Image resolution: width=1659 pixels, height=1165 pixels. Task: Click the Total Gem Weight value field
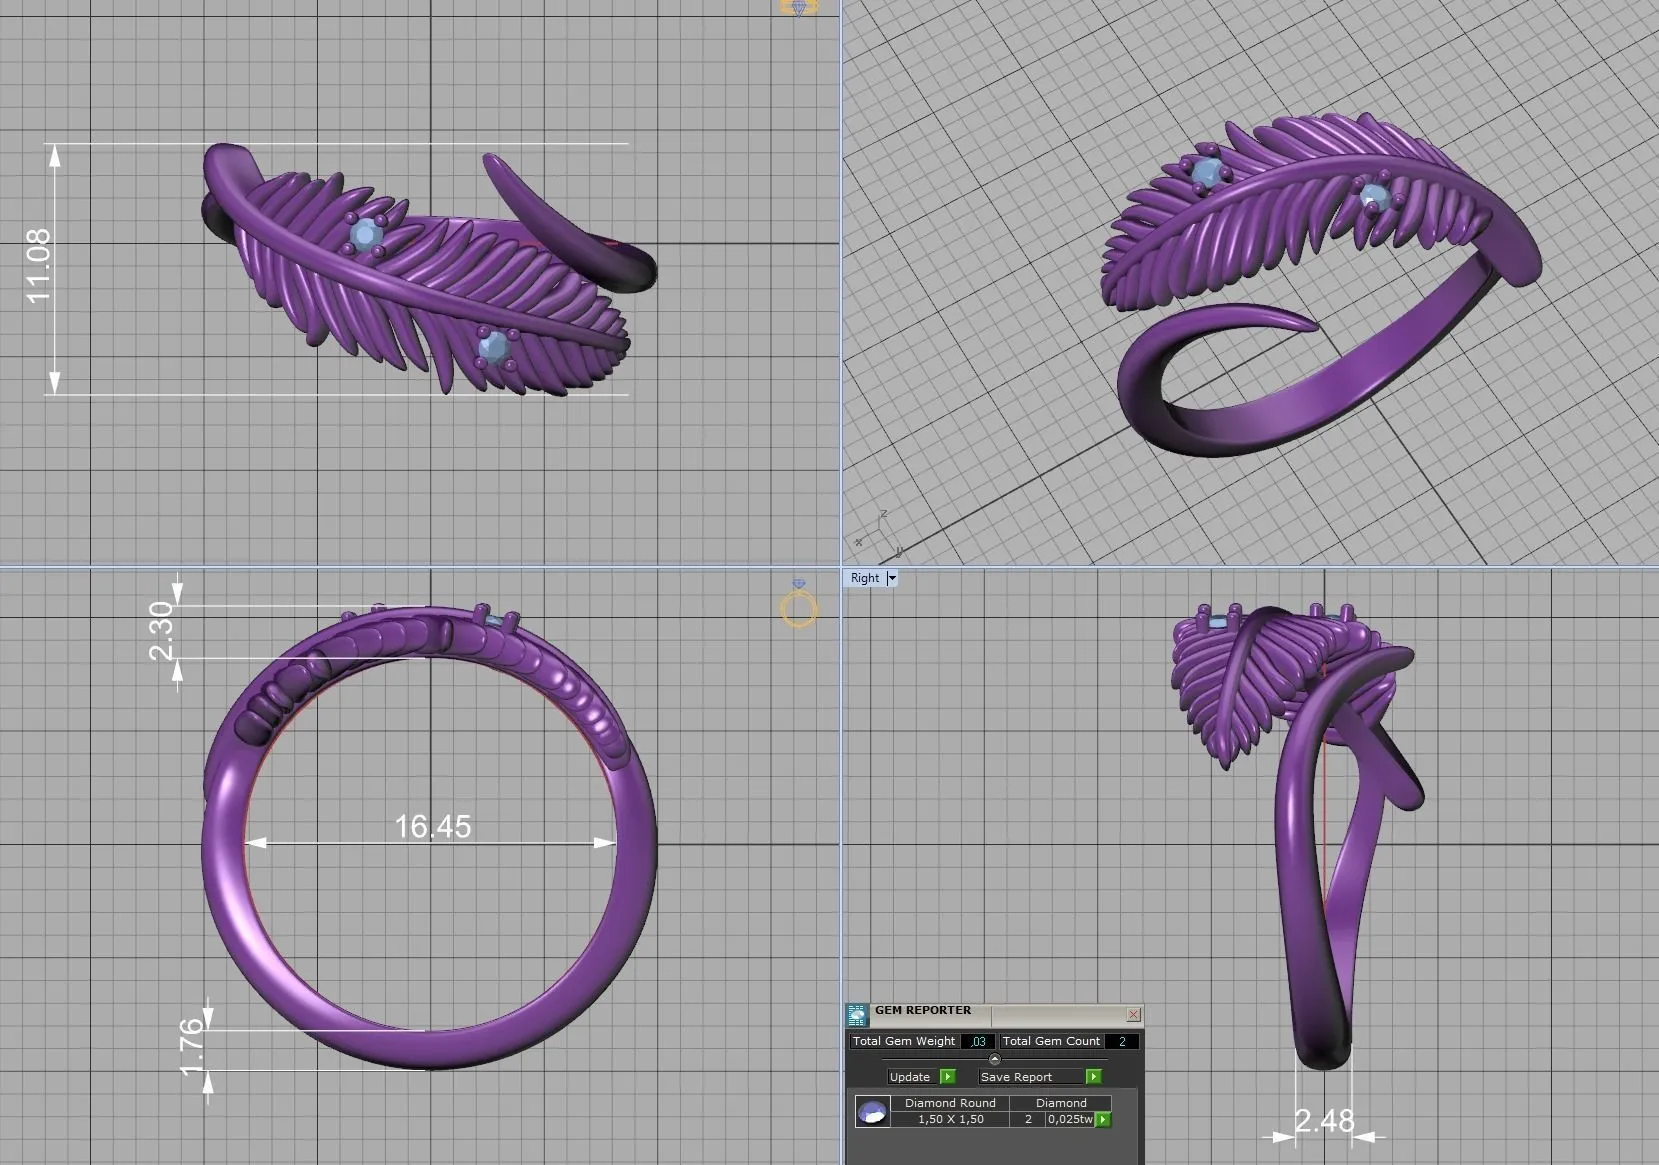click(x=977, y=1041)
